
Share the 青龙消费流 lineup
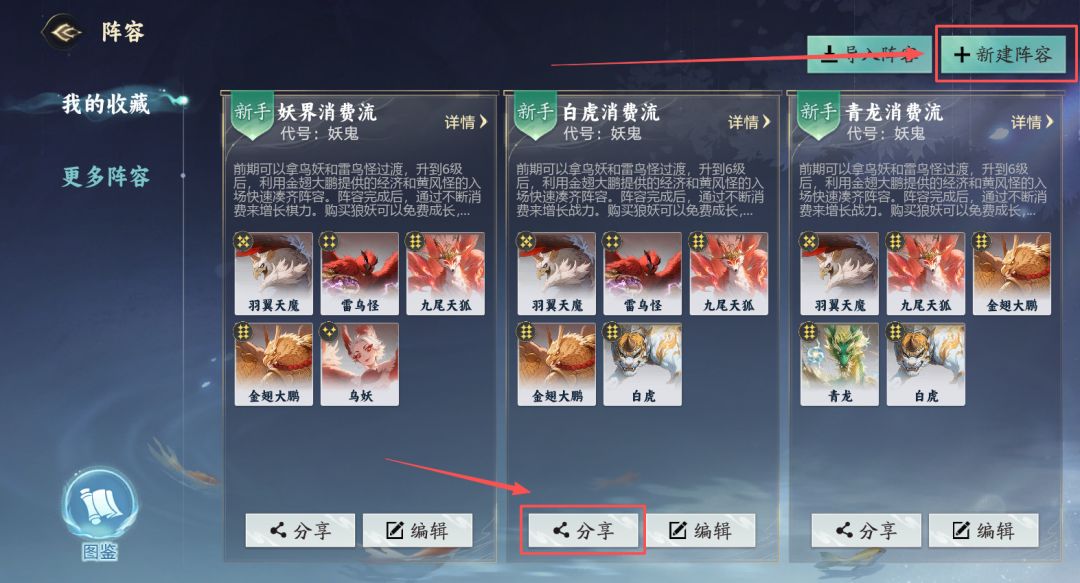pyautogui.click(x=866, y=530)
